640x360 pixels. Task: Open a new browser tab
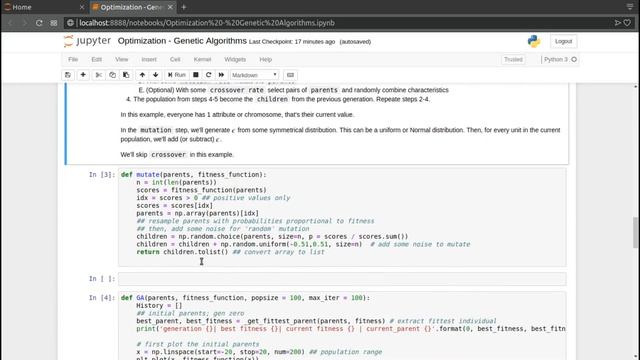pyautogui.click(x=184, y=7)
